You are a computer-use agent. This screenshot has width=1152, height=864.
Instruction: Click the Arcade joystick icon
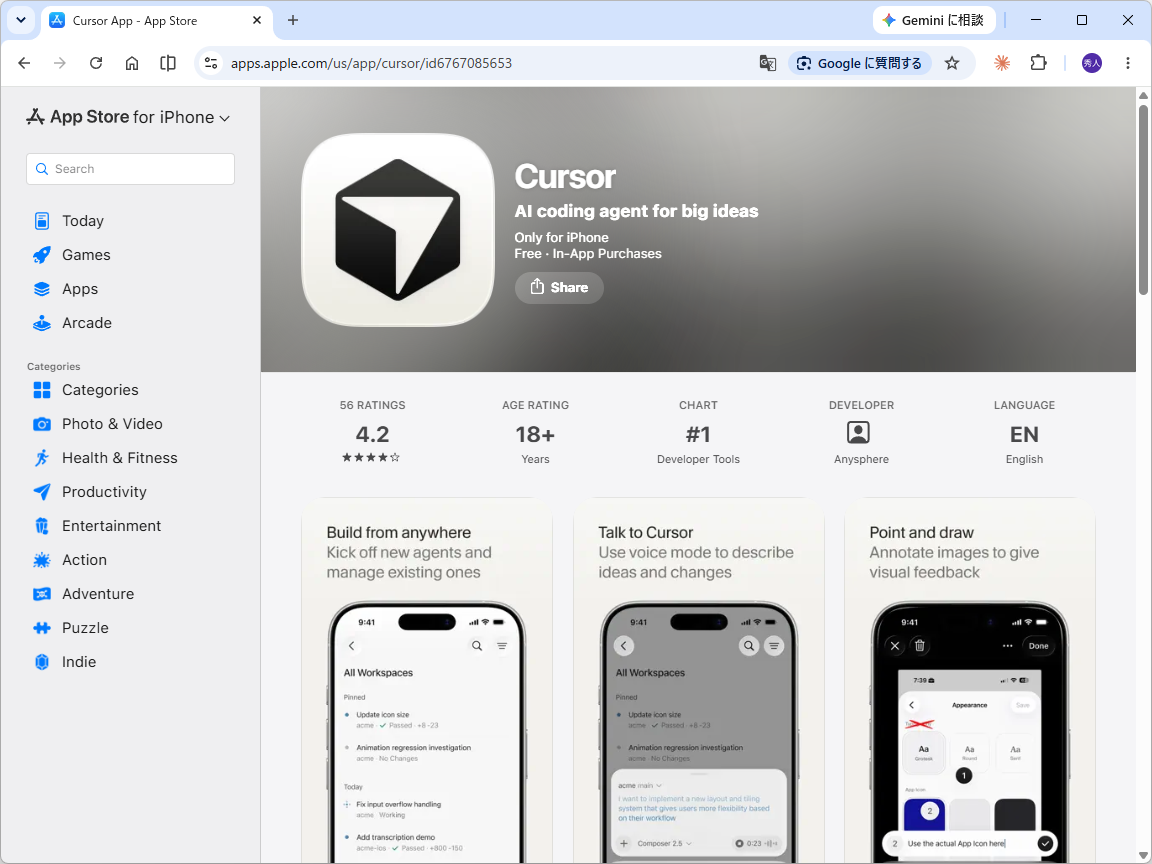[42, 323]
